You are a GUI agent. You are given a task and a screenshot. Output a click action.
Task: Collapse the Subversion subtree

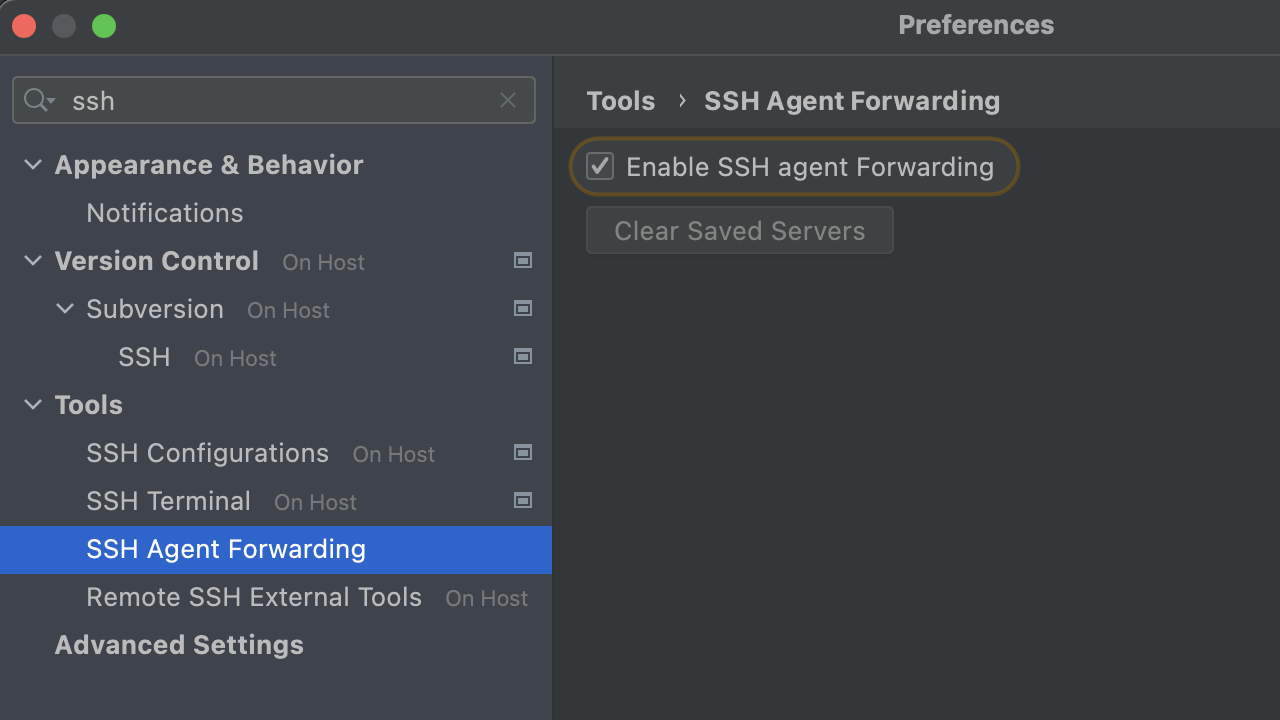pyautogui.click(x=65, y=309)
